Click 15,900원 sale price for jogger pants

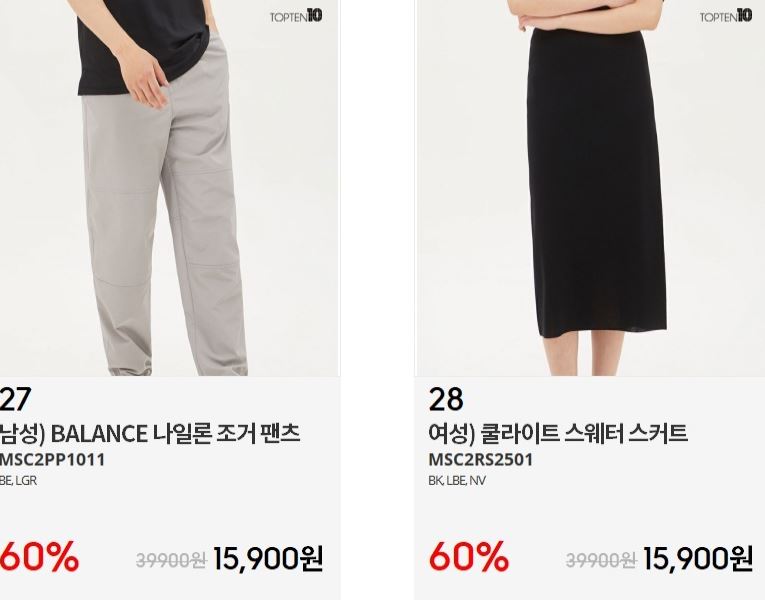(x=268, y=559)
